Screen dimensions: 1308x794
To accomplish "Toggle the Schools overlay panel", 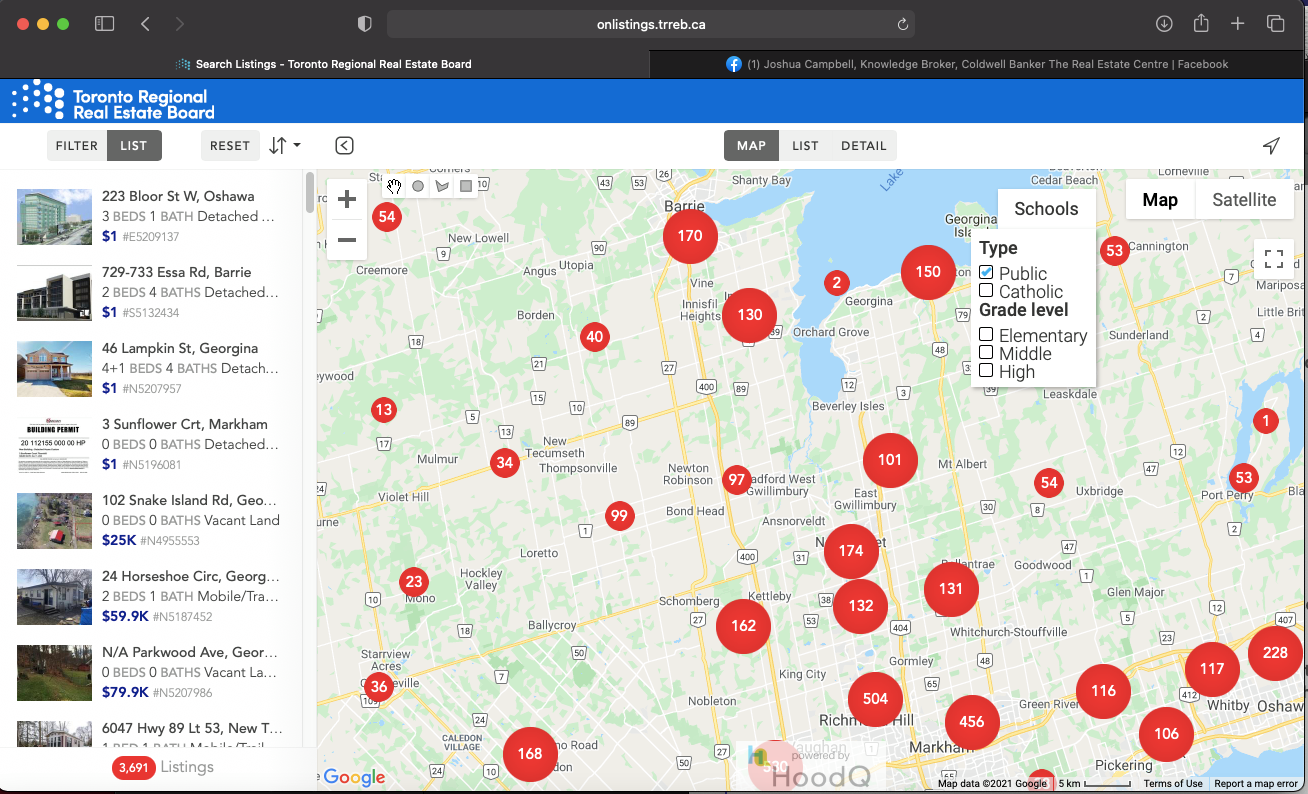I will (x=1046, y=208).
